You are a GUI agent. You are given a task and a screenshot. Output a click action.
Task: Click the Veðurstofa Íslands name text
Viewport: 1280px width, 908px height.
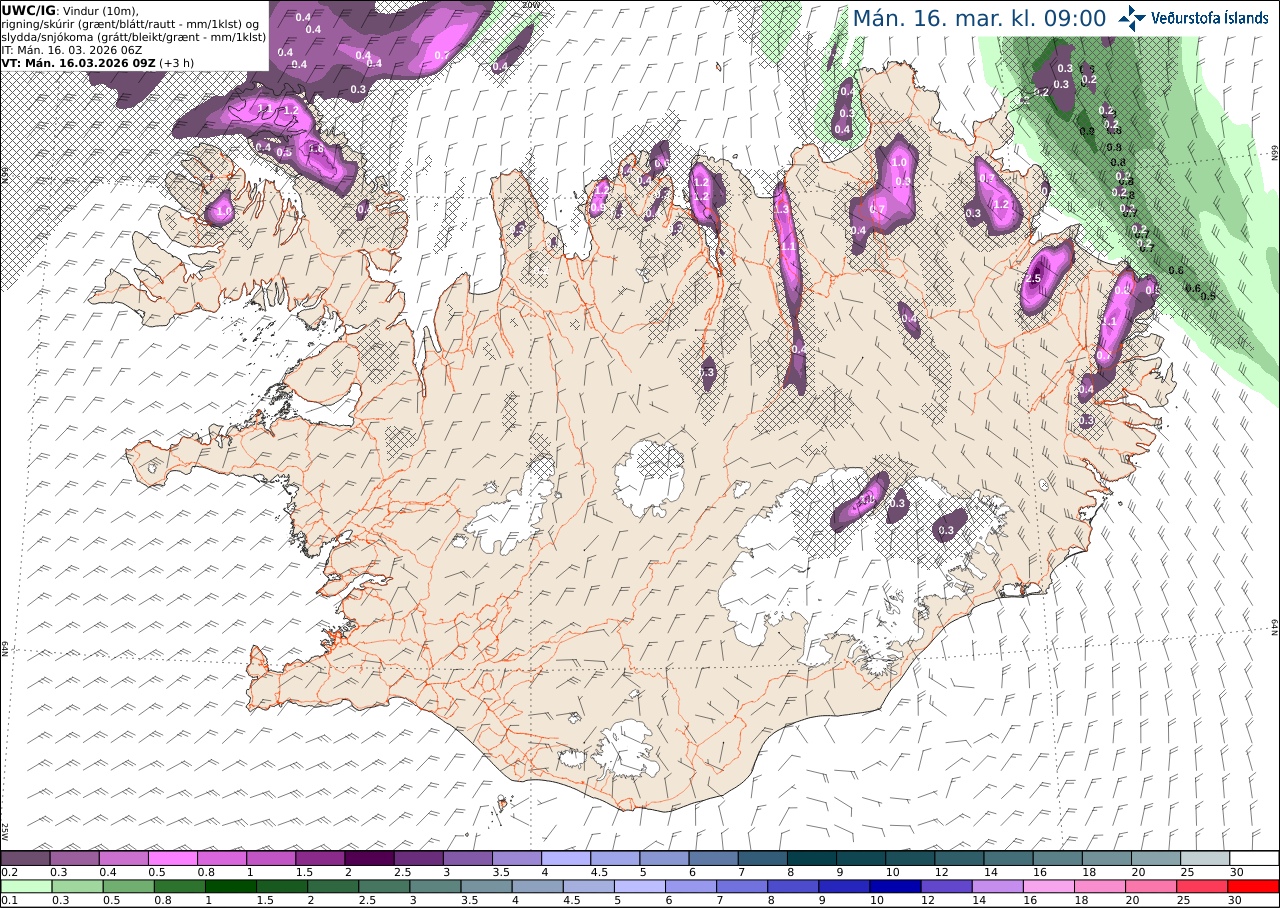(1210, 17)
